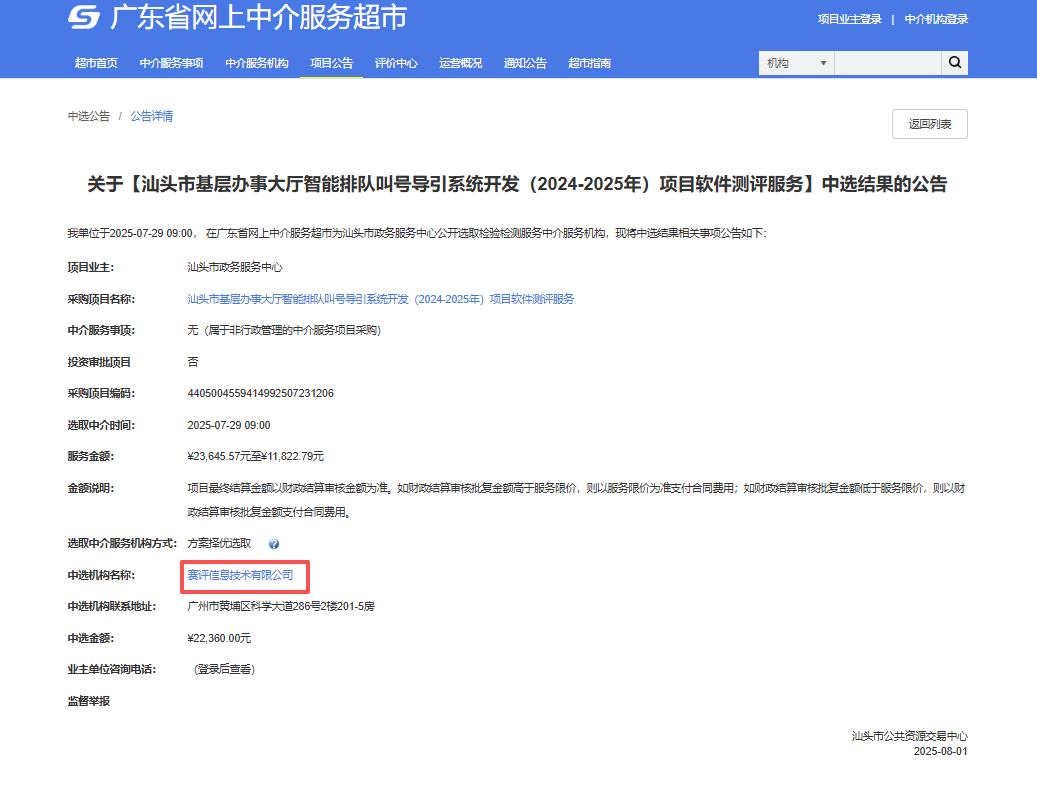Click 项目业主登录 link

[849, 19]
